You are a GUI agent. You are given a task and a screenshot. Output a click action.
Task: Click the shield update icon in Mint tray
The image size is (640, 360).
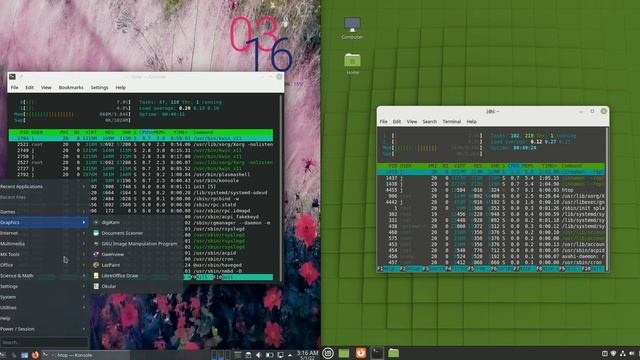(613, 353)
